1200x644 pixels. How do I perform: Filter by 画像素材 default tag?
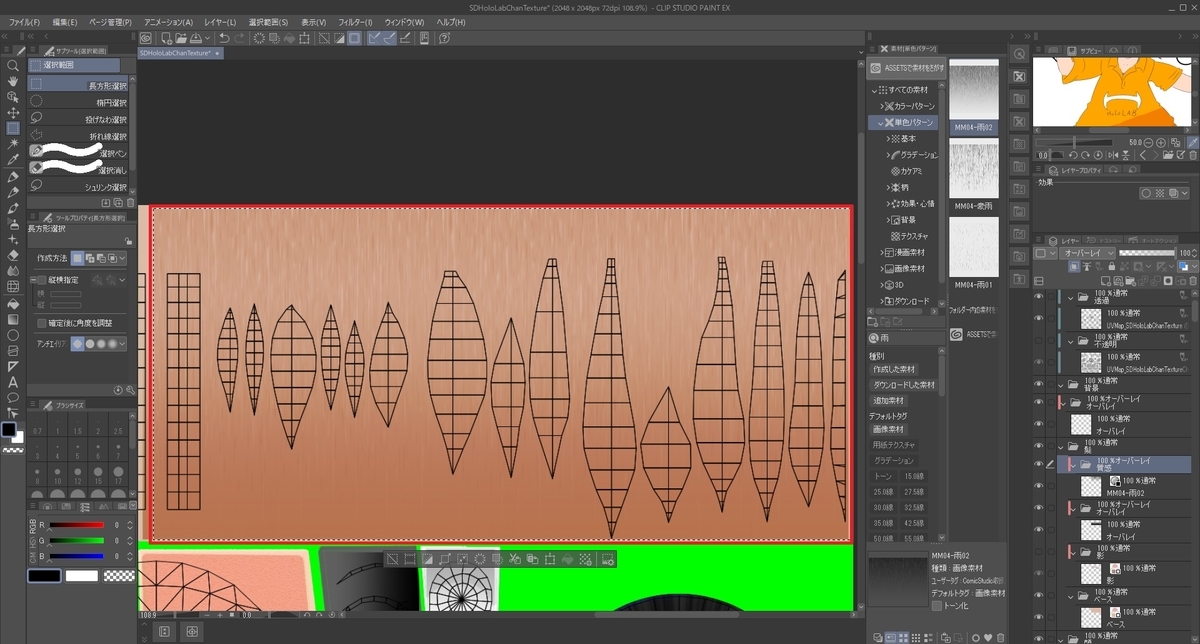(888, 429)
